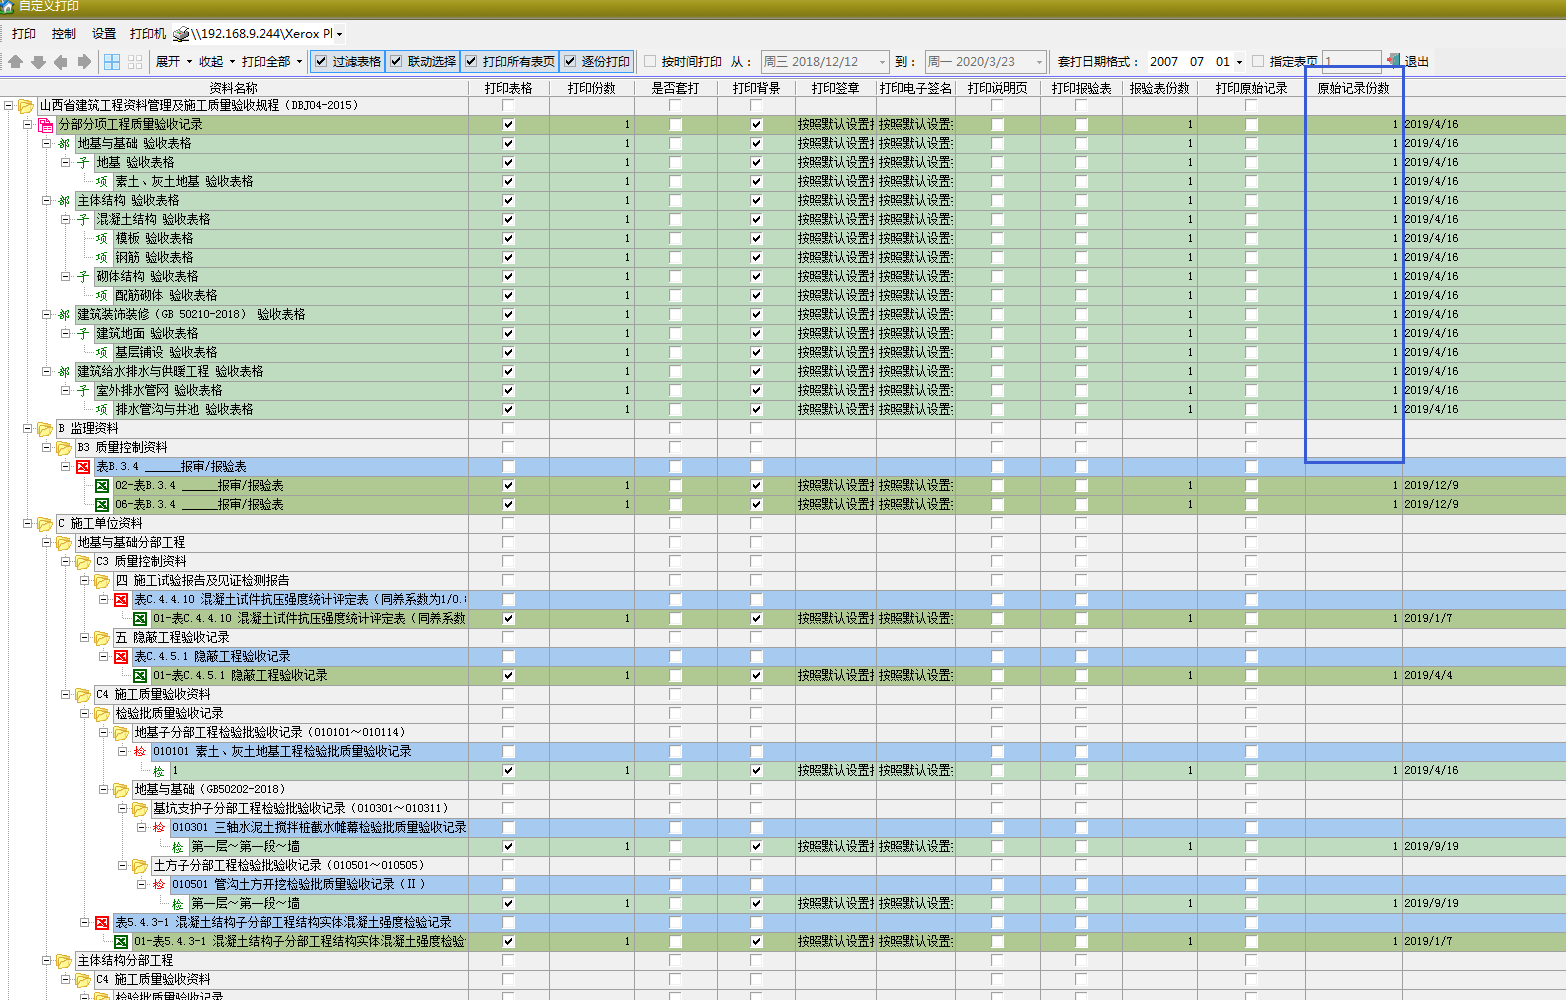This screenshot has width=1566, height=1000.
Task: Click the move-down arrow icon in toolbar
Action: click(38, 62)
